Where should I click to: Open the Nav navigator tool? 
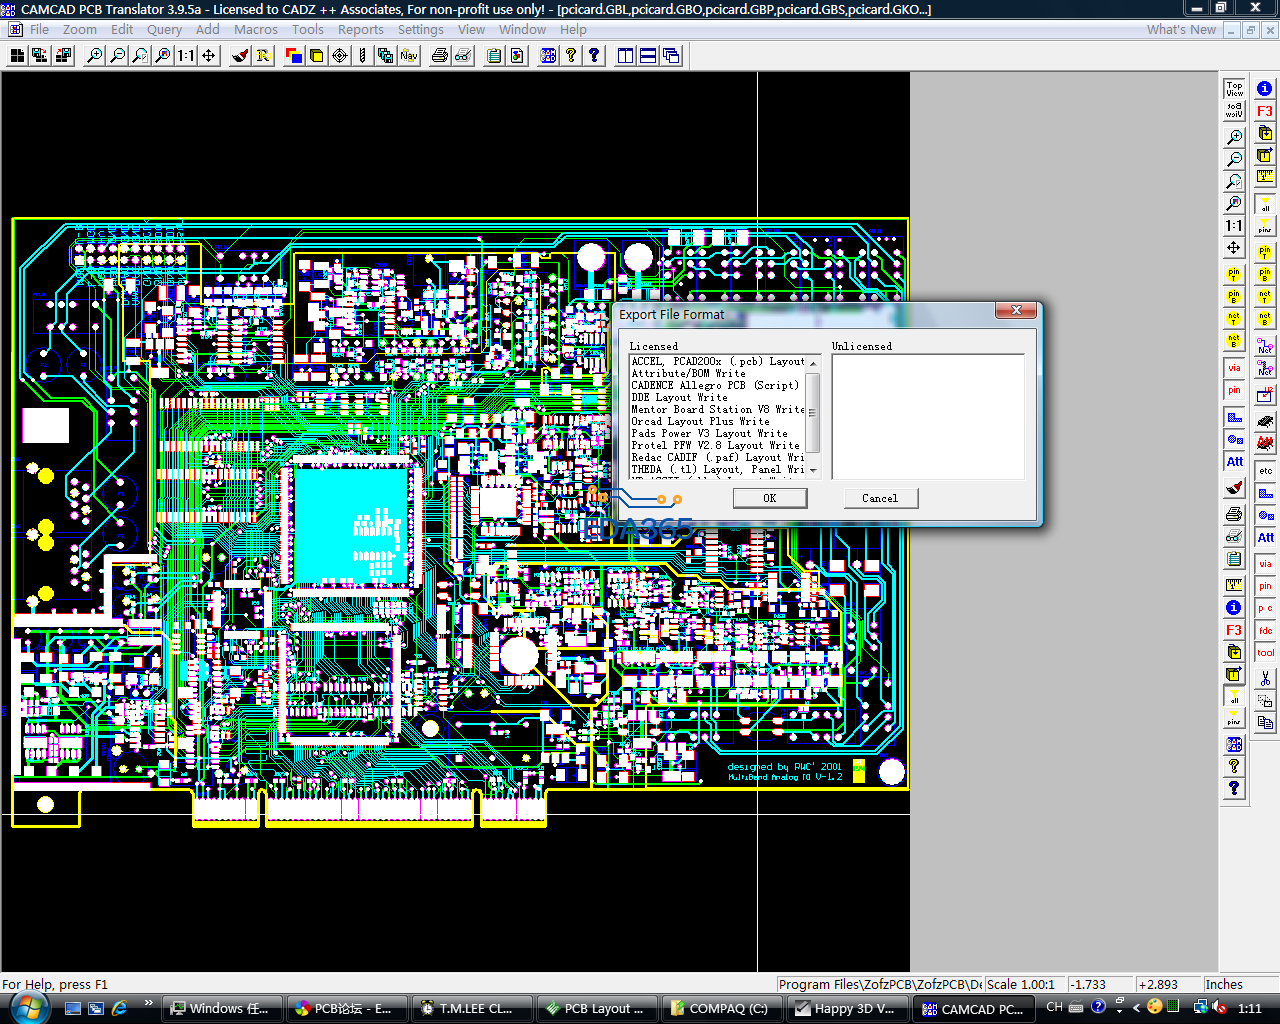tap(409, 56)
